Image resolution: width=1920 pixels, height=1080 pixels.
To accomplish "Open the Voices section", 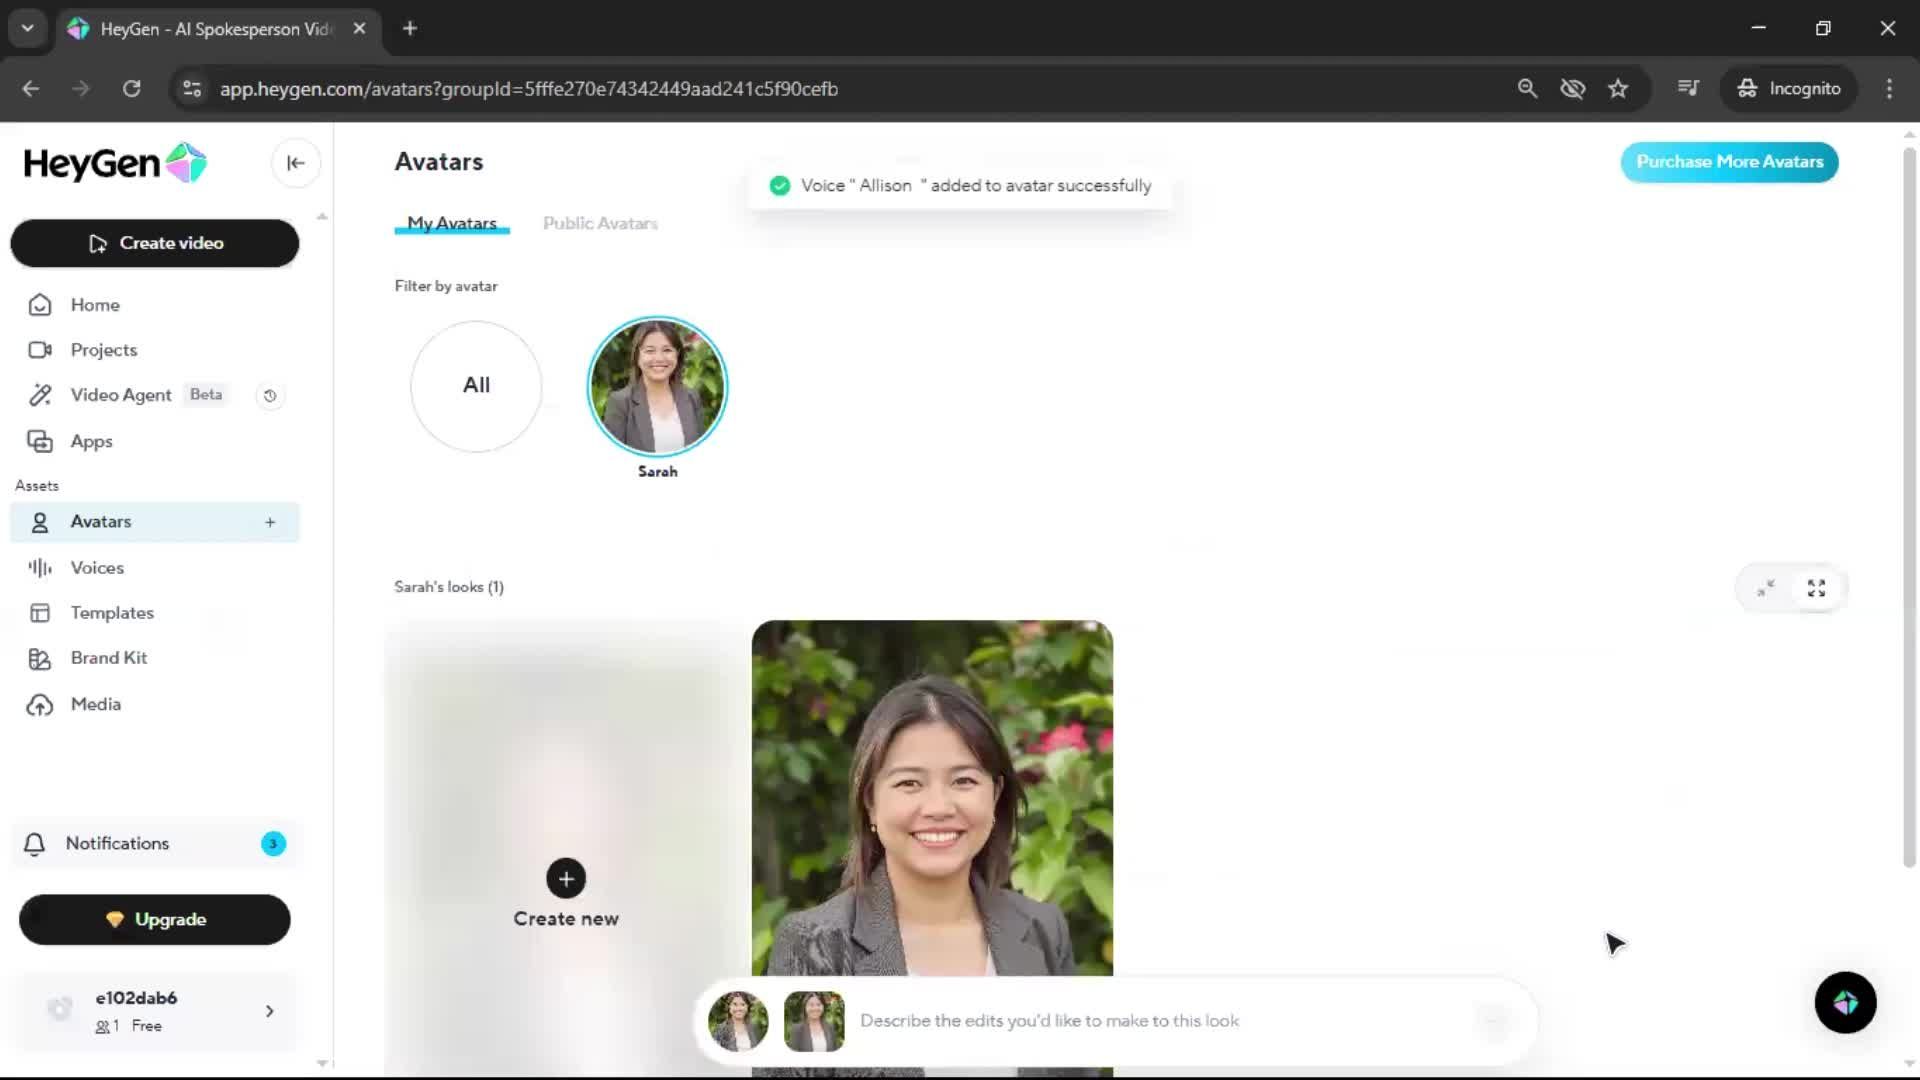I will click(97, 568).
